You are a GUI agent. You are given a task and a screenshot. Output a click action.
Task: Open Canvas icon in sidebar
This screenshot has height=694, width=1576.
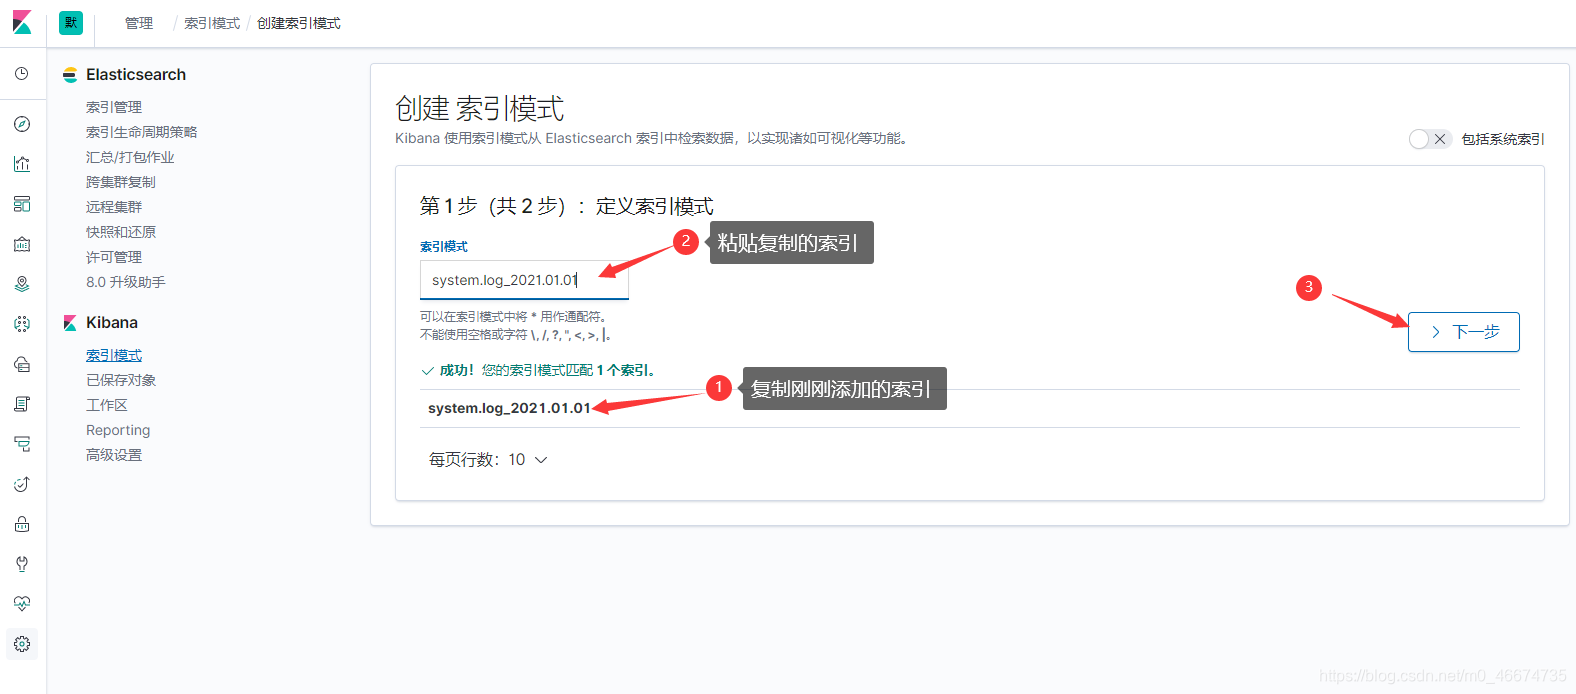coord(22,244)
